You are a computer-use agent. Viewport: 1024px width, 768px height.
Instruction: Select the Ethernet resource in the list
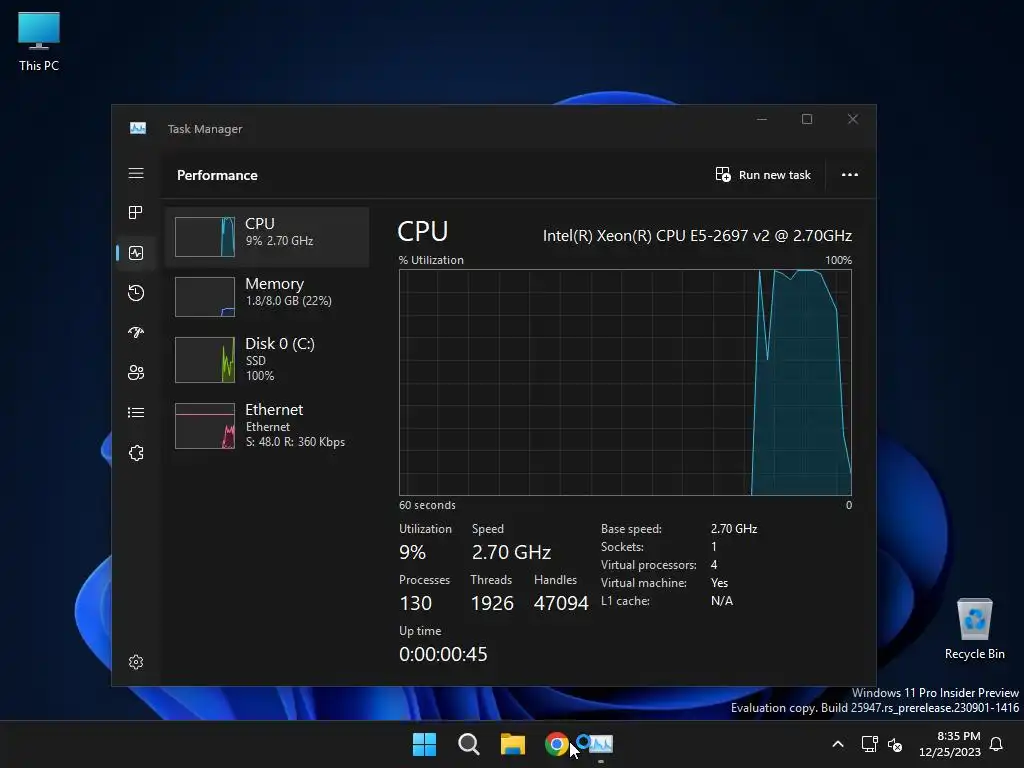pos(267,425)
